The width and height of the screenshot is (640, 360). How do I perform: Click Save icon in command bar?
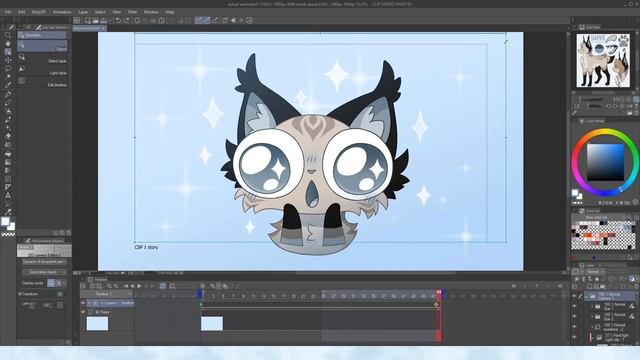(104, 20)
